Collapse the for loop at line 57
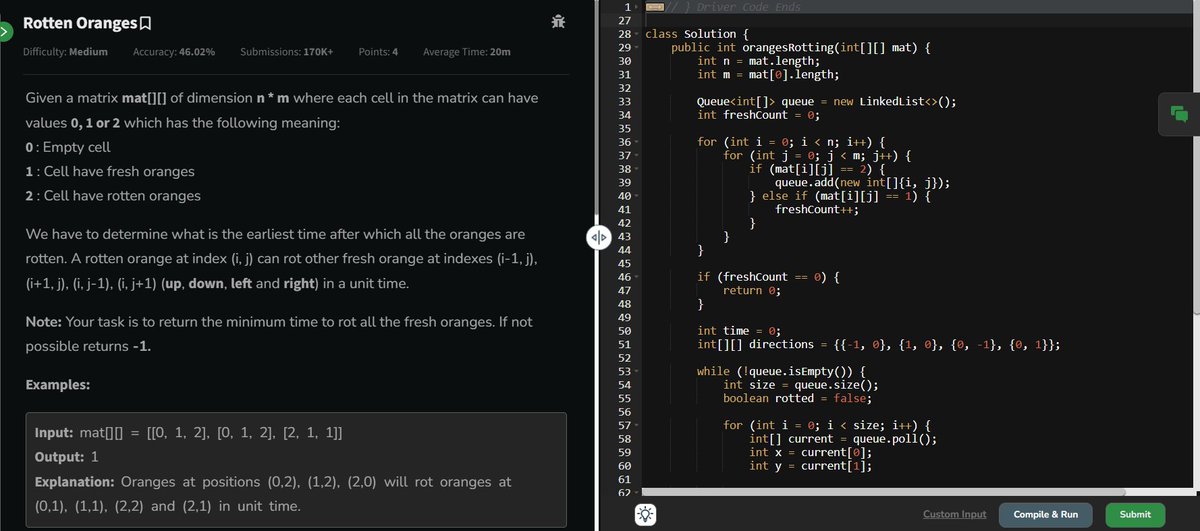The image size is (1200, 531). [x=637, y=425]
